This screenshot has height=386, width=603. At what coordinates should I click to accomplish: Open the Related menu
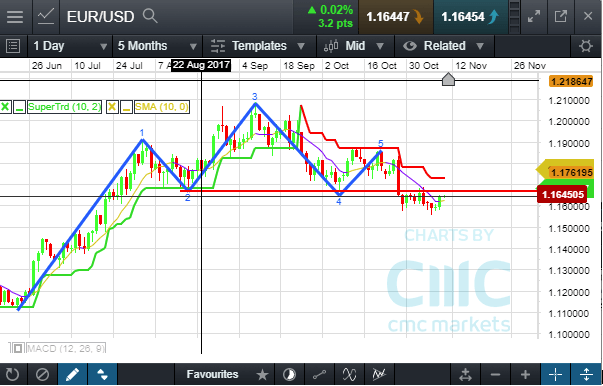[444, 46]
